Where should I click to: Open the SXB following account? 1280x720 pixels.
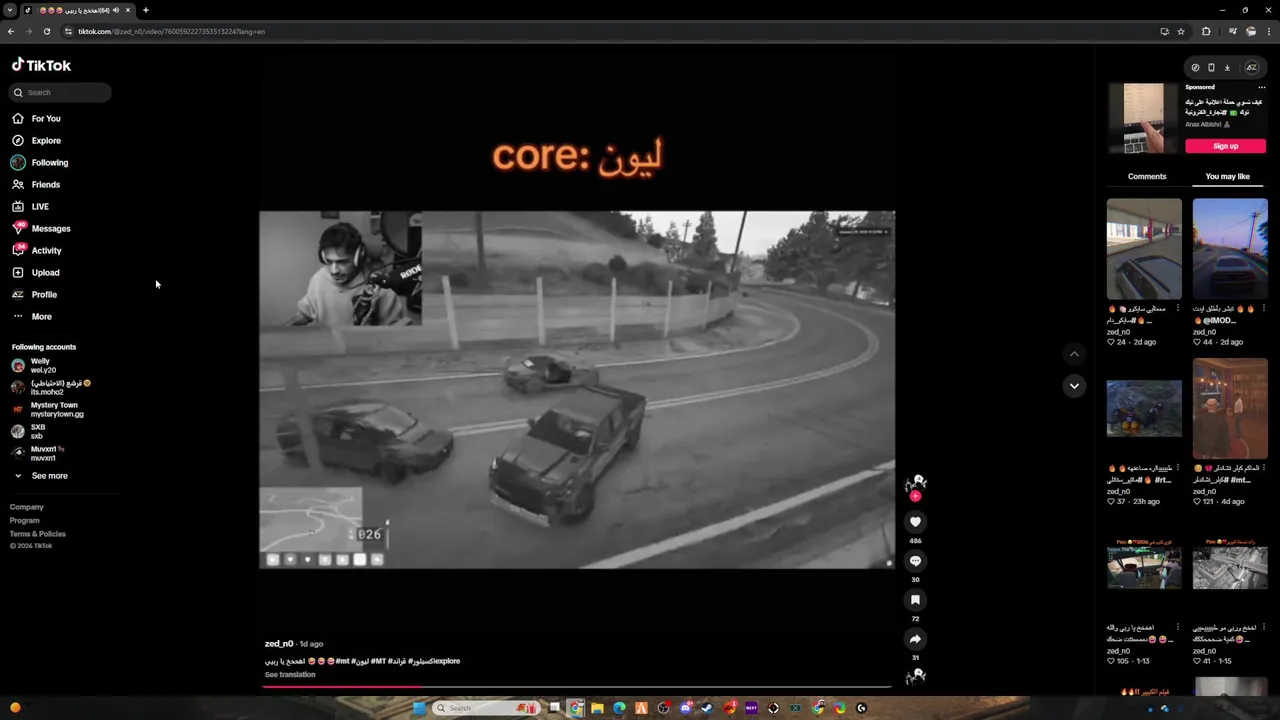(x=28, y=431)
